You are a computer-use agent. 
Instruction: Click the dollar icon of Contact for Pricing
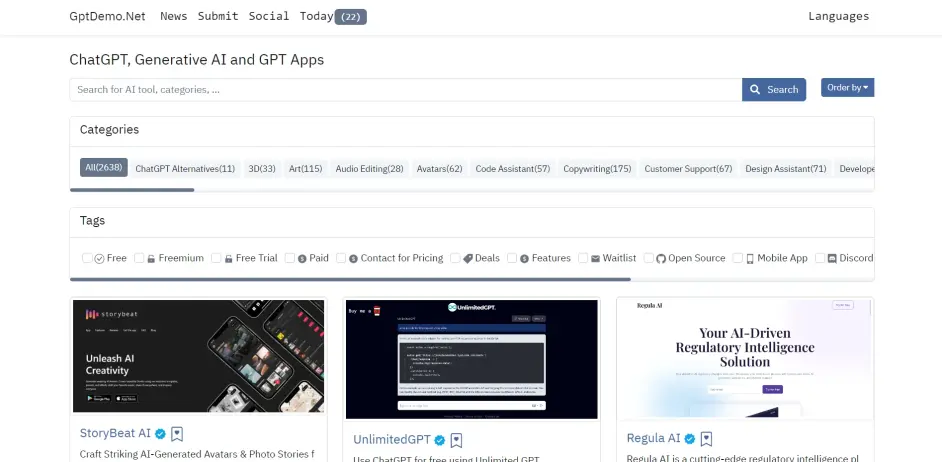(x=353, y=258)
